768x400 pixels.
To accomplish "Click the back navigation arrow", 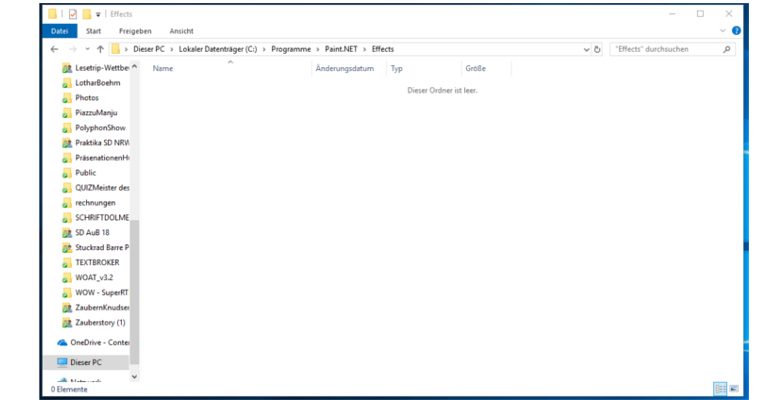I will 55,49.
